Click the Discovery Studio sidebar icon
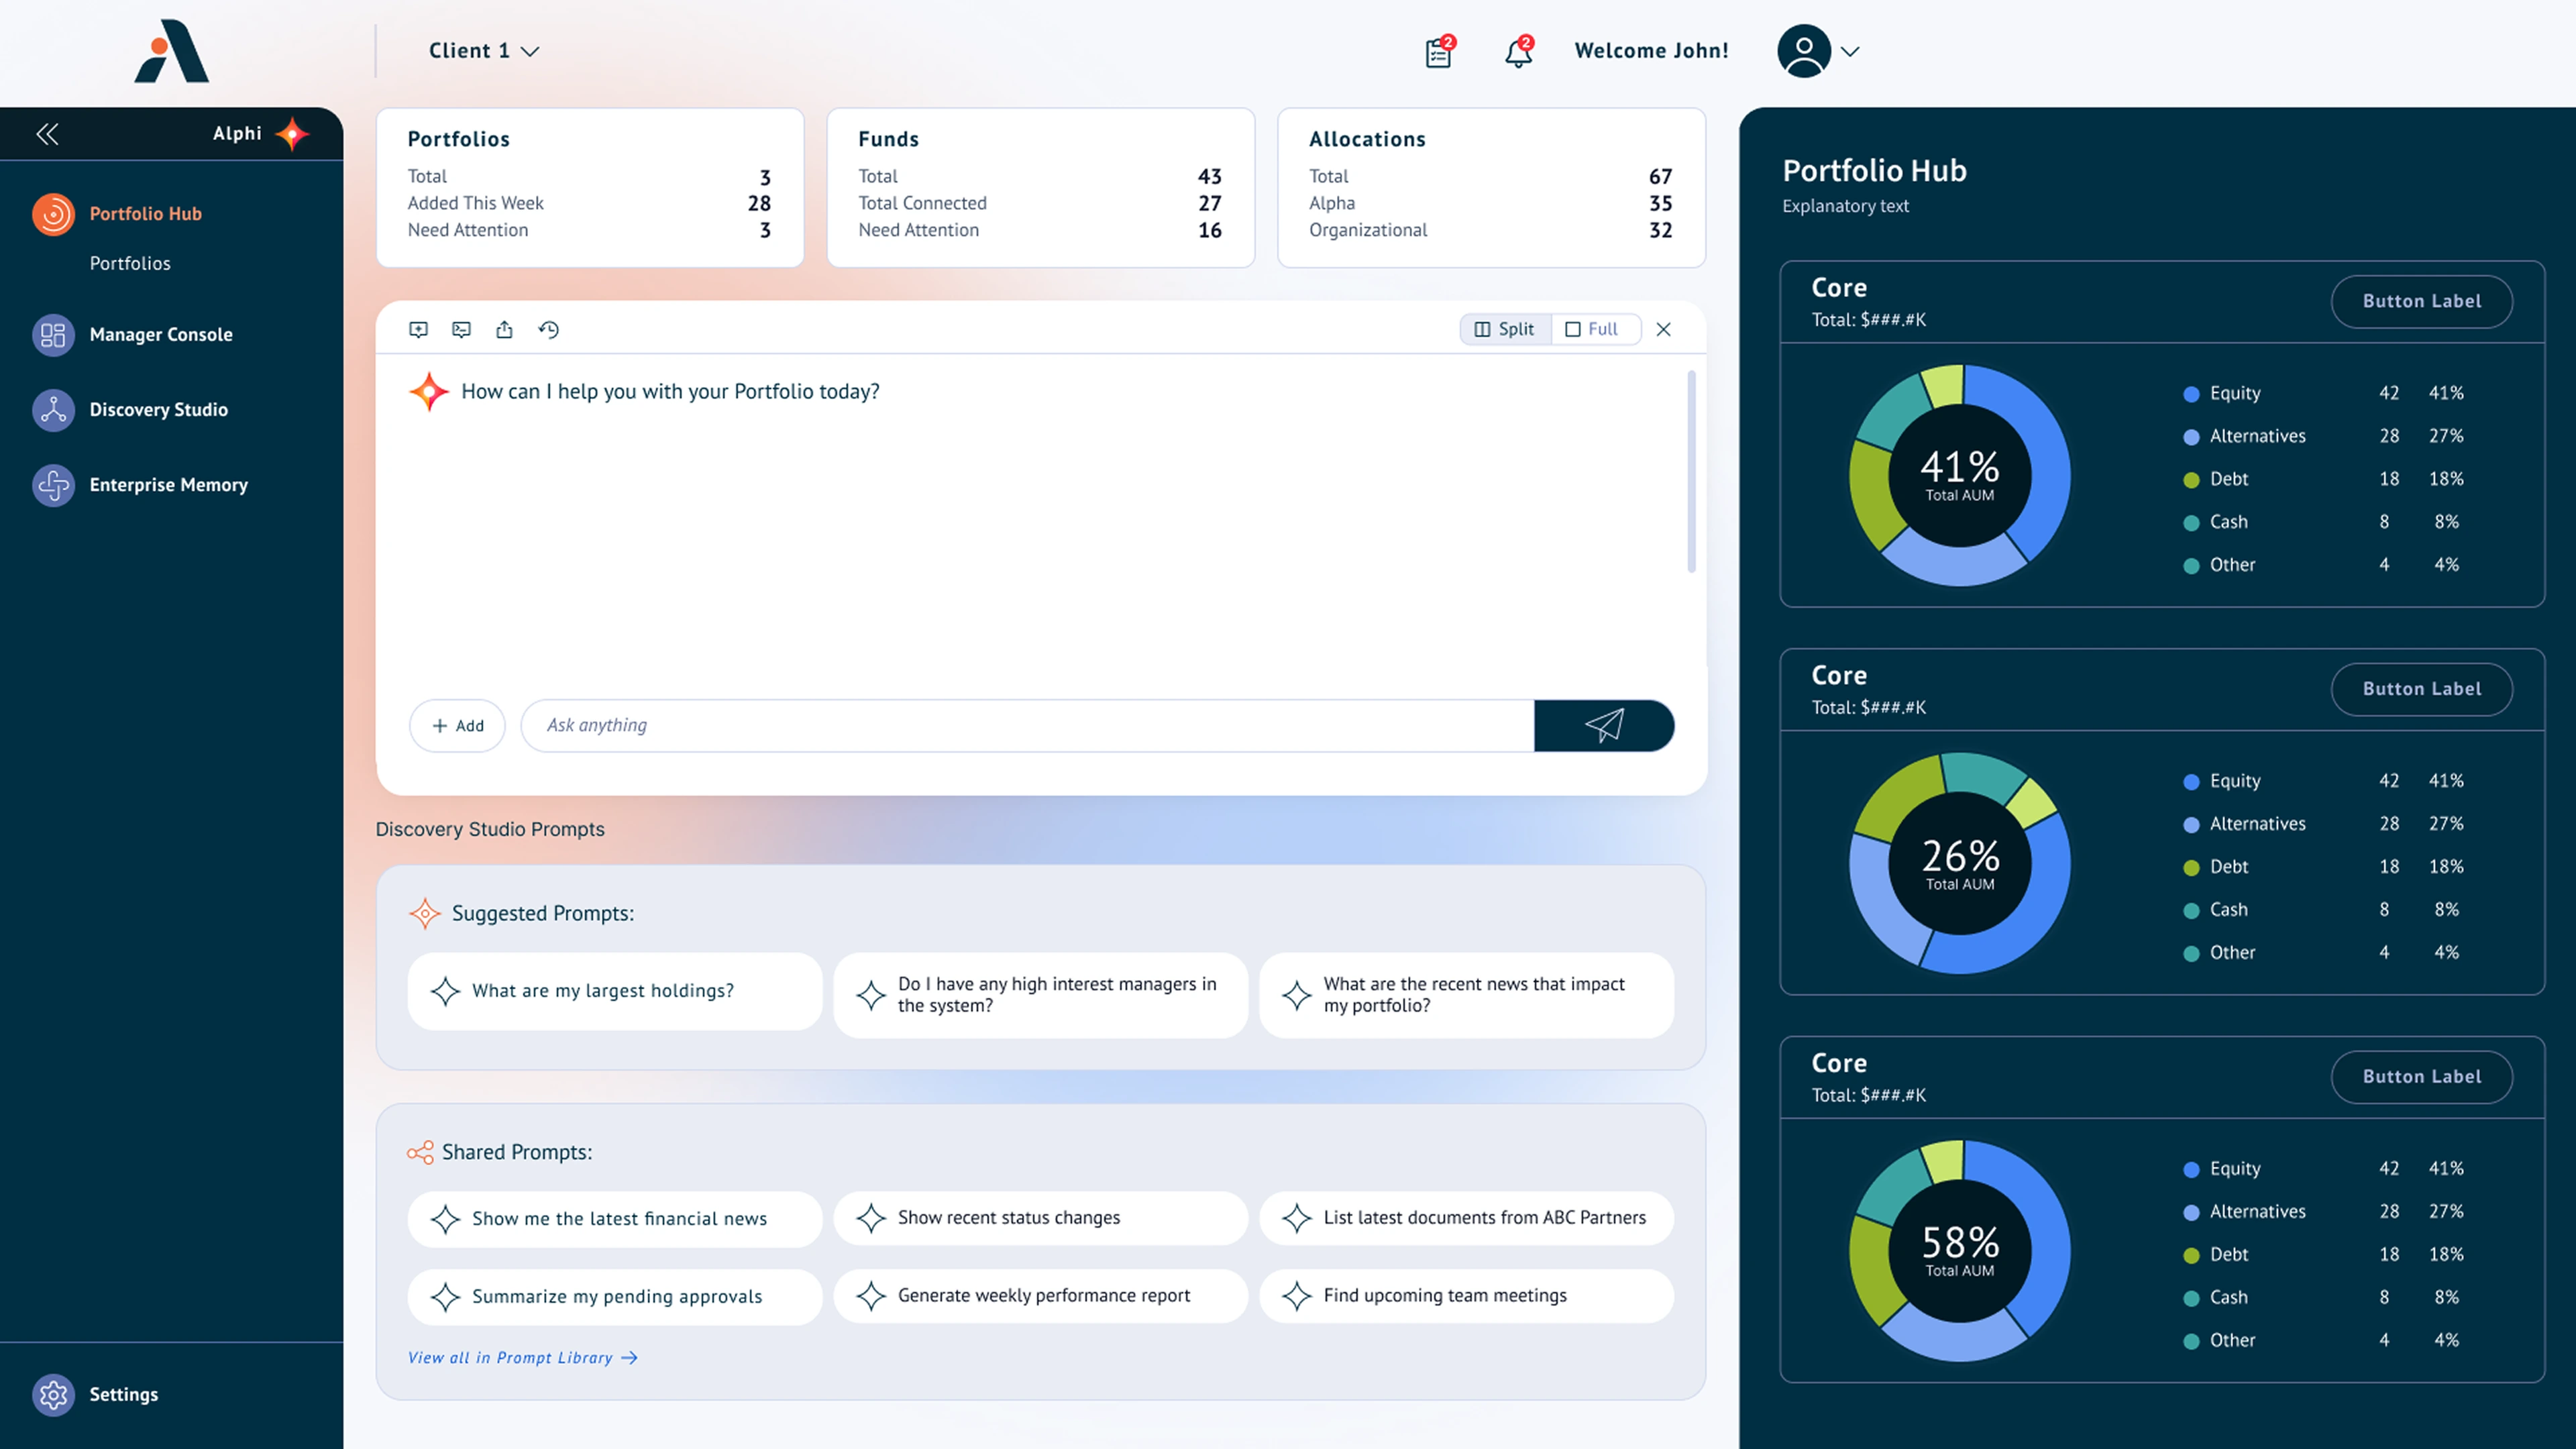The width and height of the screenshot is (2576, 1449). 53,410
